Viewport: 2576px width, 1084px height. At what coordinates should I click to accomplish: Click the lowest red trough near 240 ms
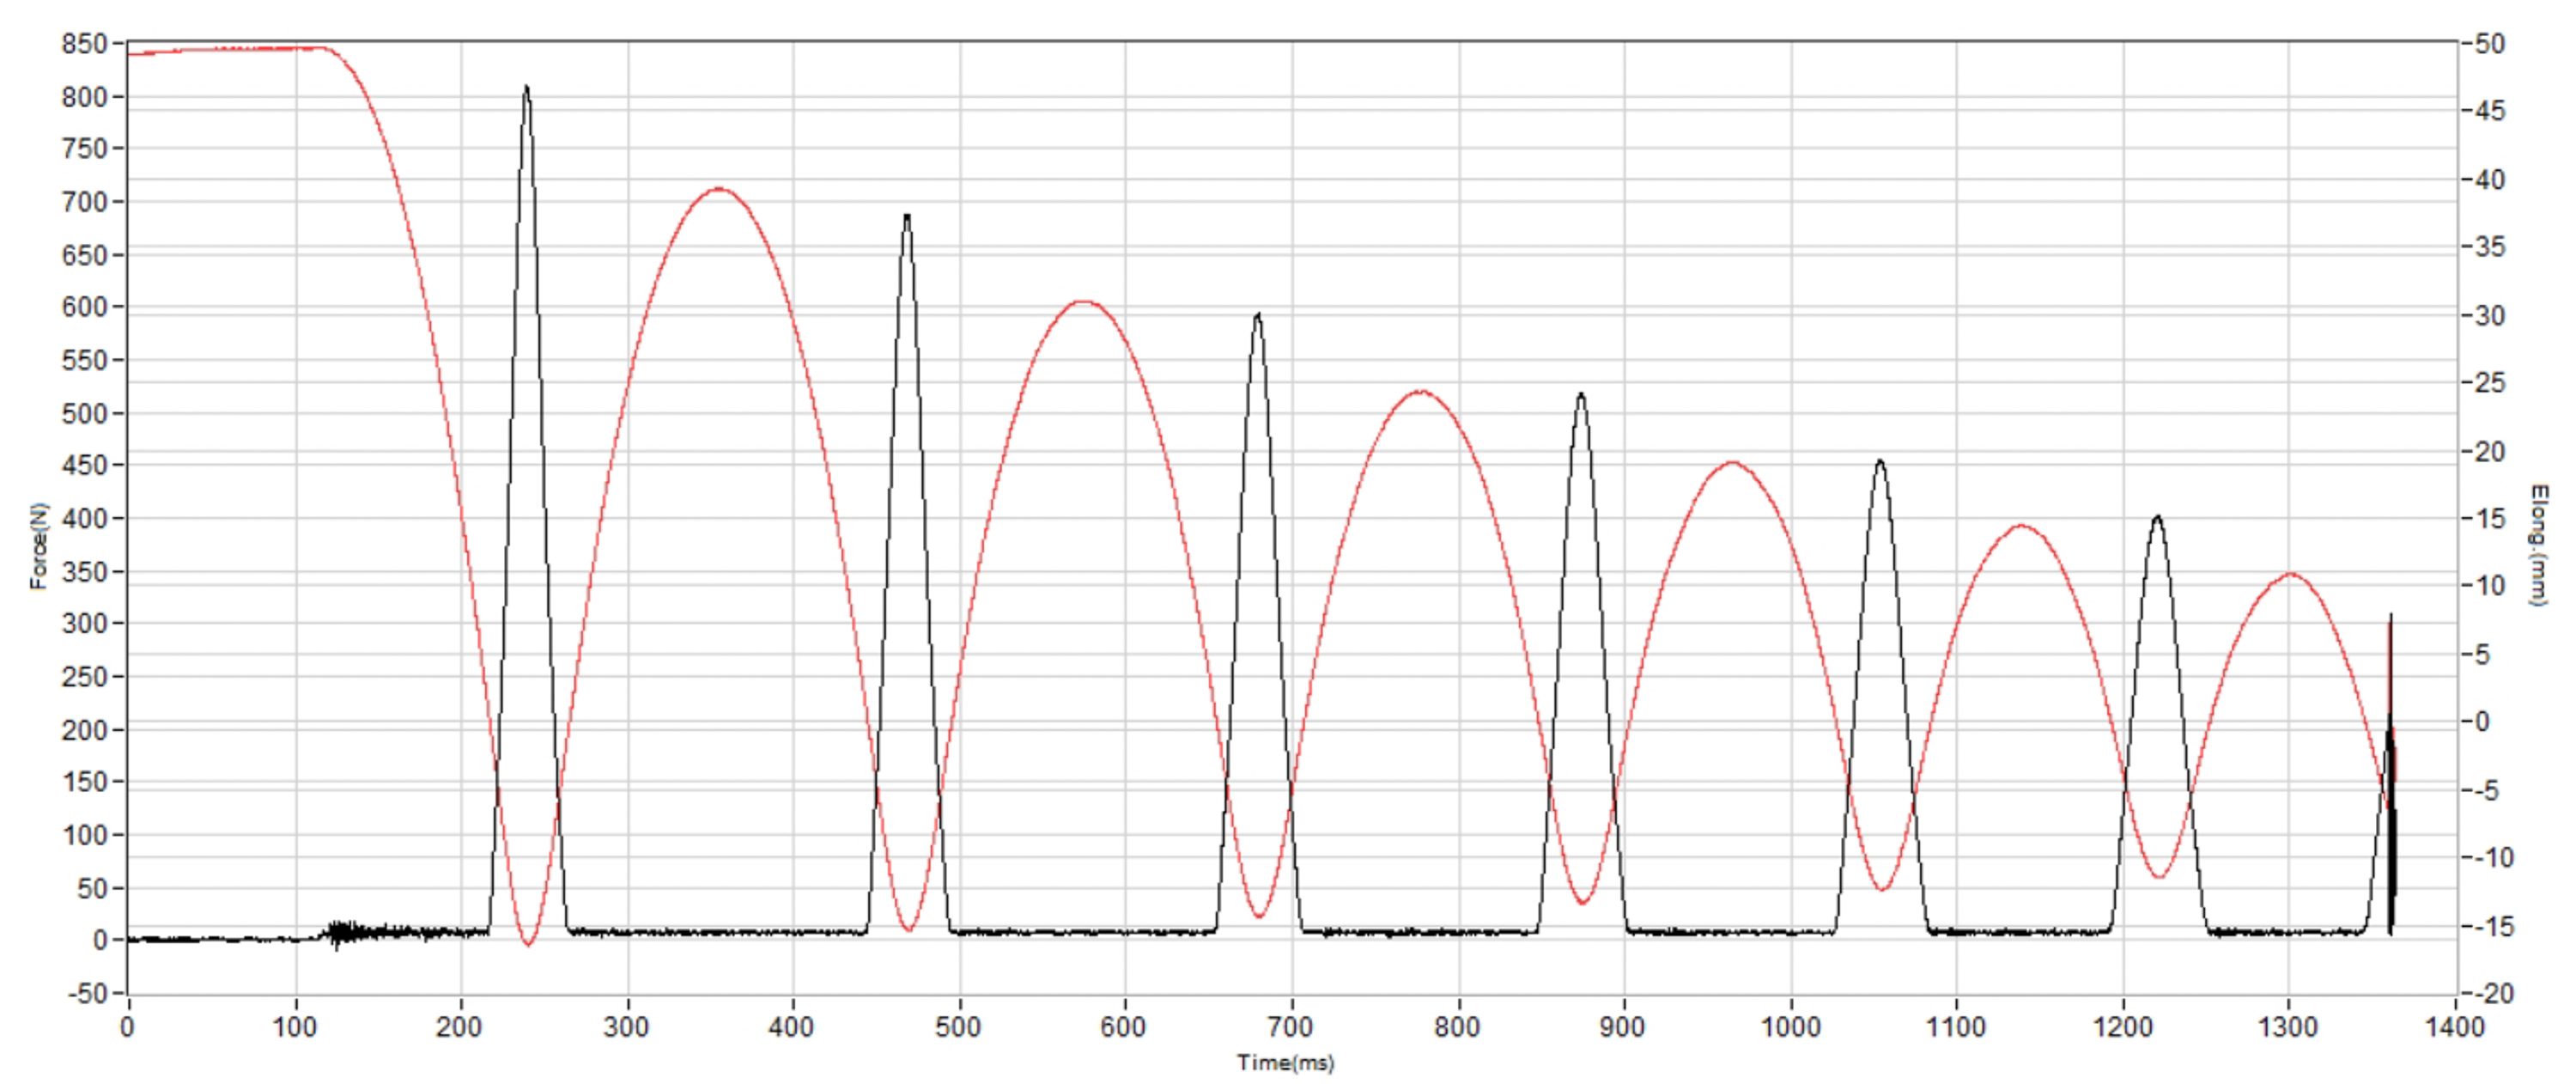pos(528,942)
